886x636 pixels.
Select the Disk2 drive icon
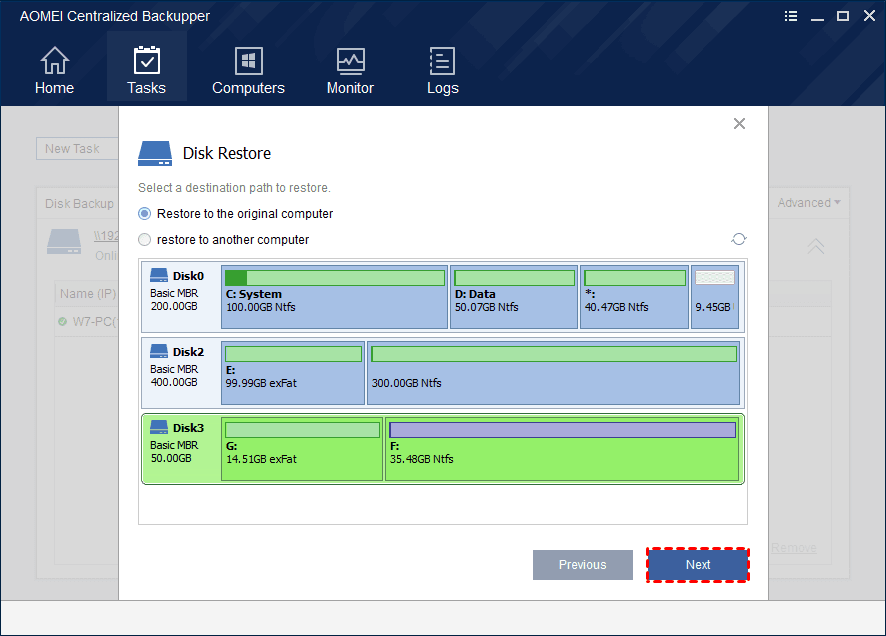(x=159, y=351)
